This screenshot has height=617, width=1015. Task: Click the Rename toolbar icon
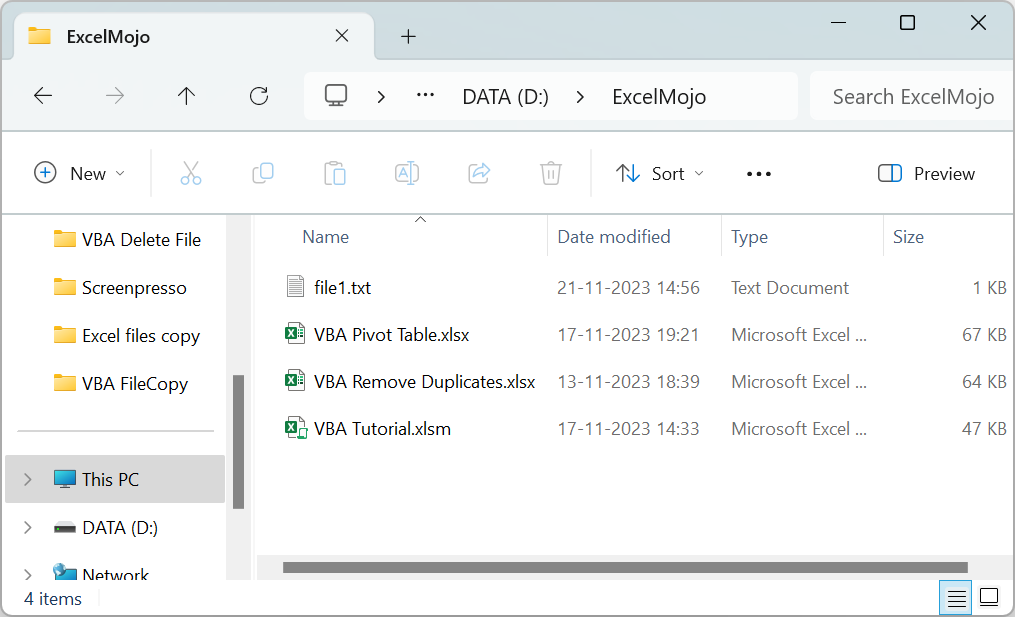[x=407, y=174]
